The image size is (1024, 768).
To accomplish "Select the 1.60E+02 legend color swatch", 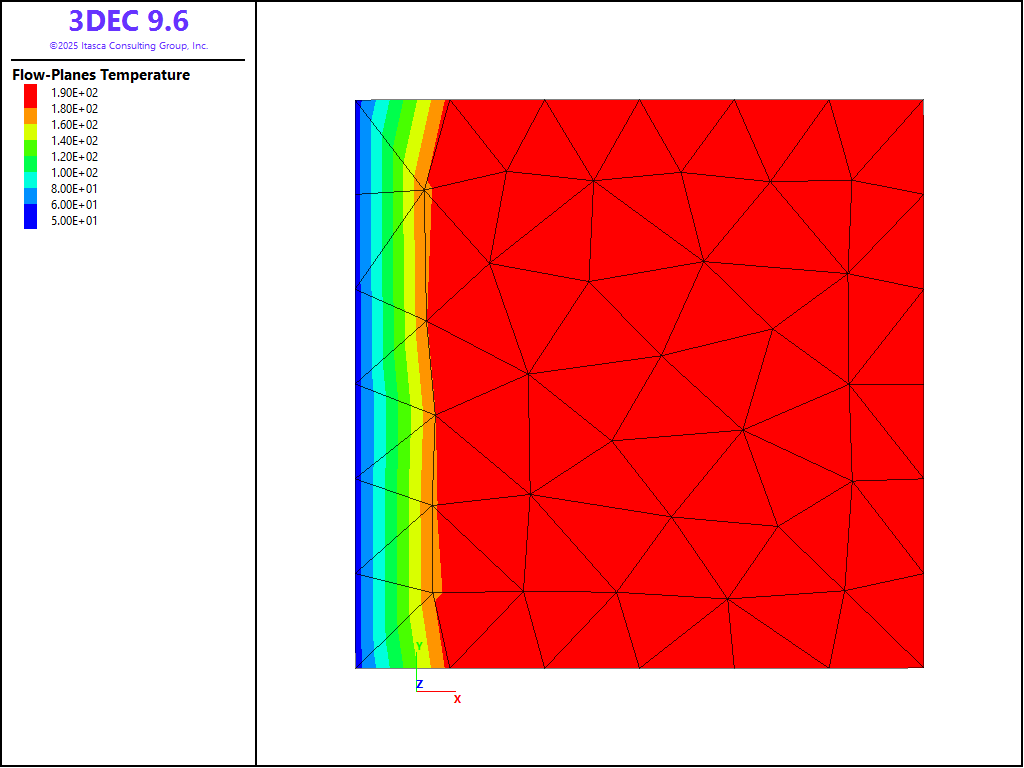I will tap(31, 124).
